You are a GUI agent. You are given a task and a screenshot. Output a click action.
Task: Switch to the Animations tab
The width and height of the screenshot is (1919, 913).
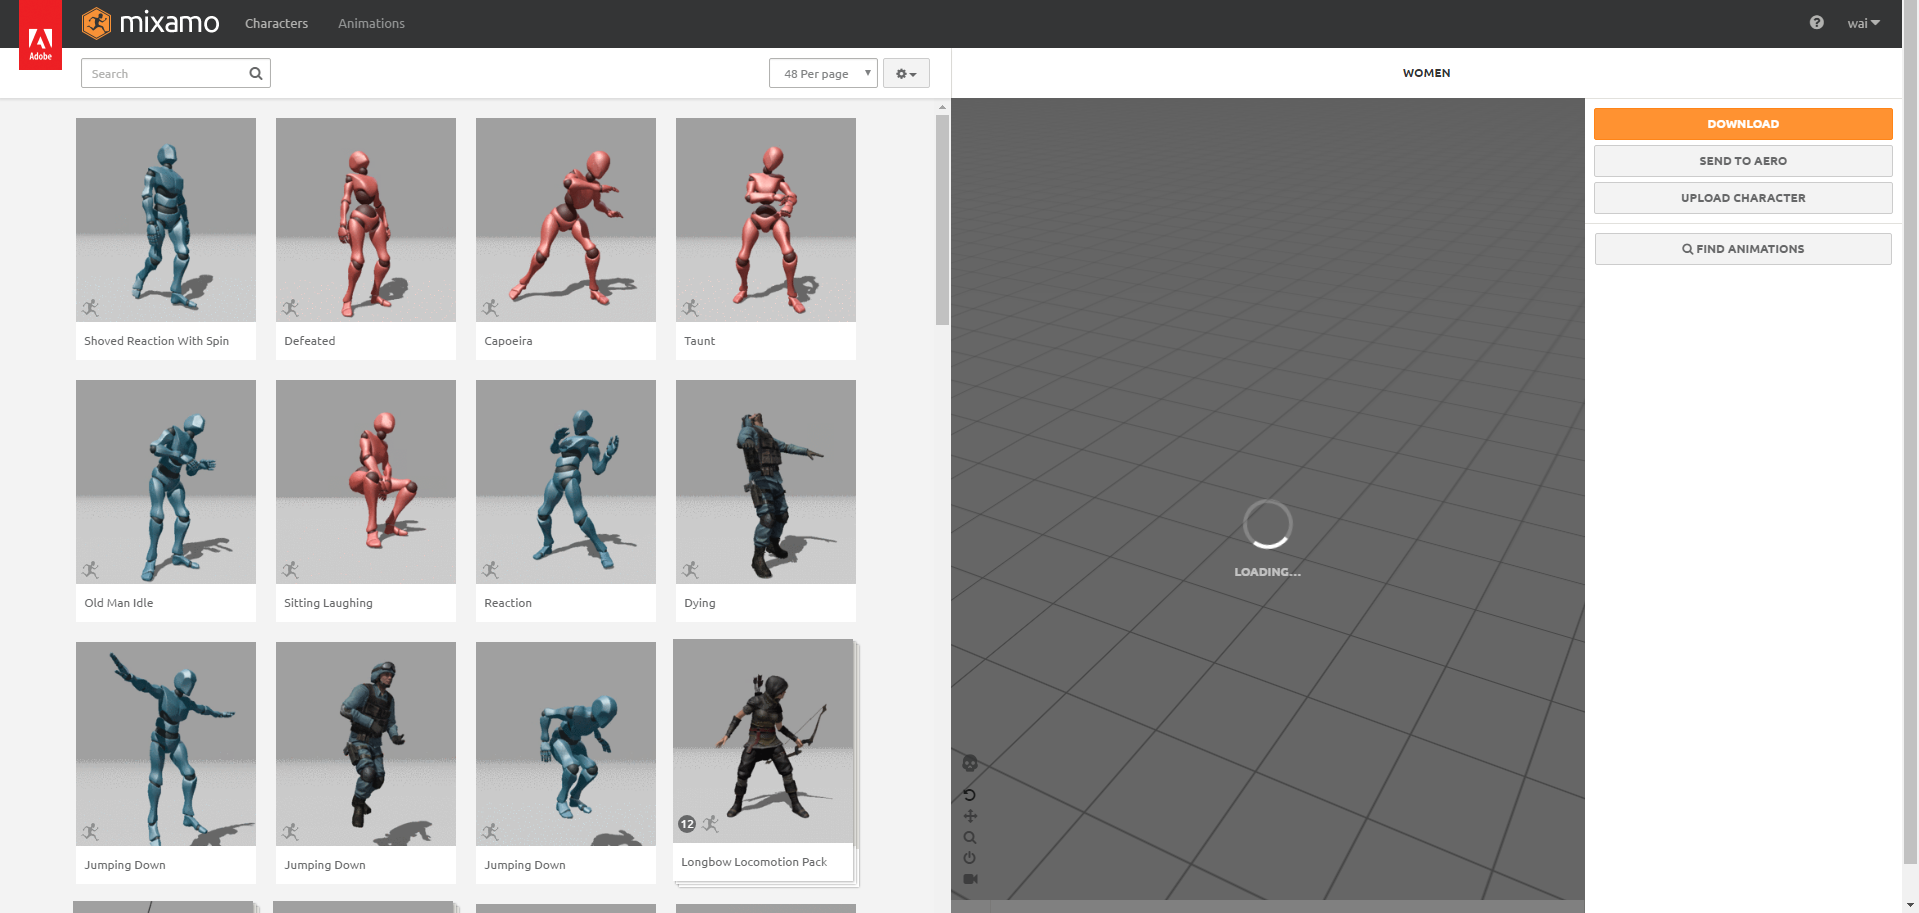pos(371,23)
